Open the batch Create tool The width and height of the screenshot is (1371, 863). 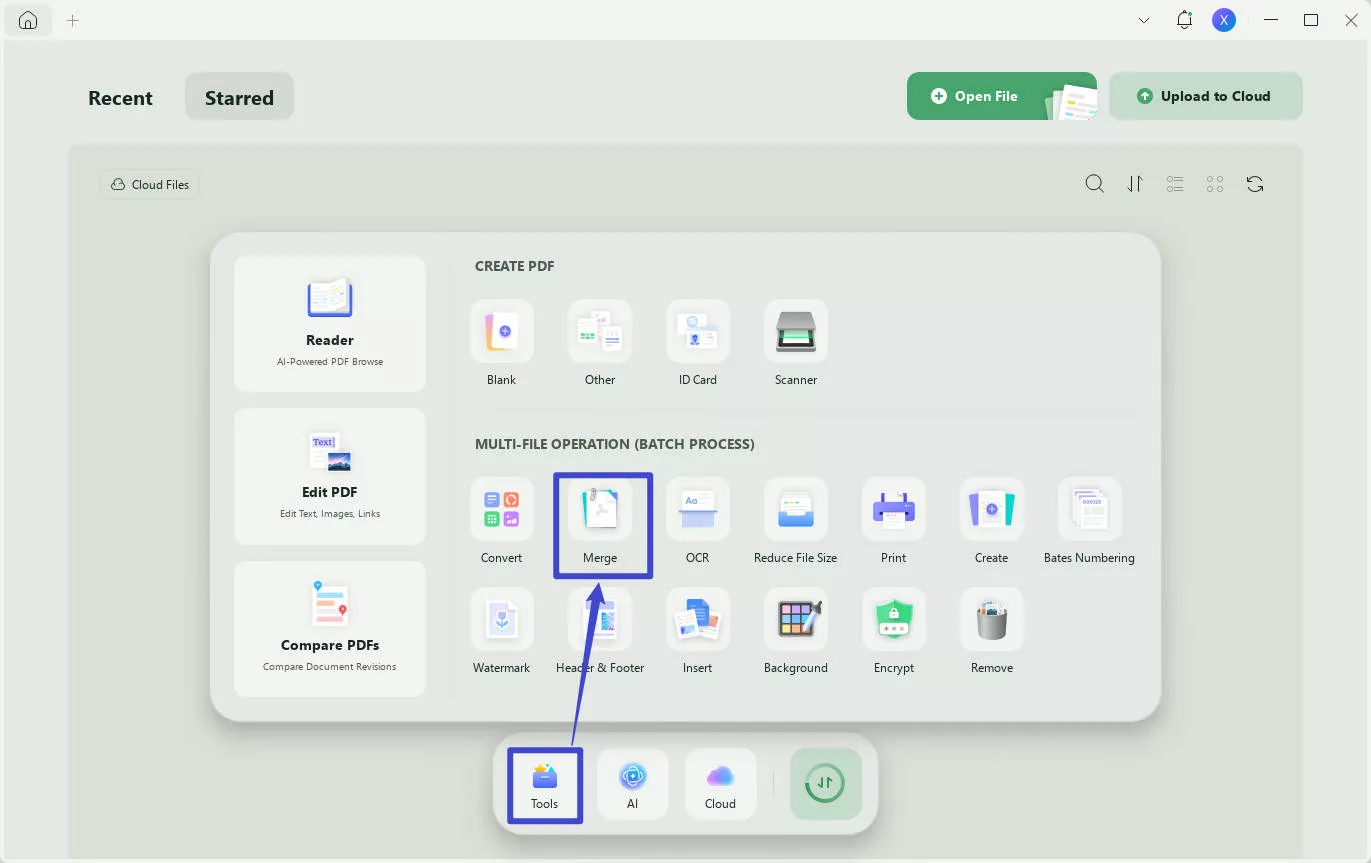pos(992,520)
